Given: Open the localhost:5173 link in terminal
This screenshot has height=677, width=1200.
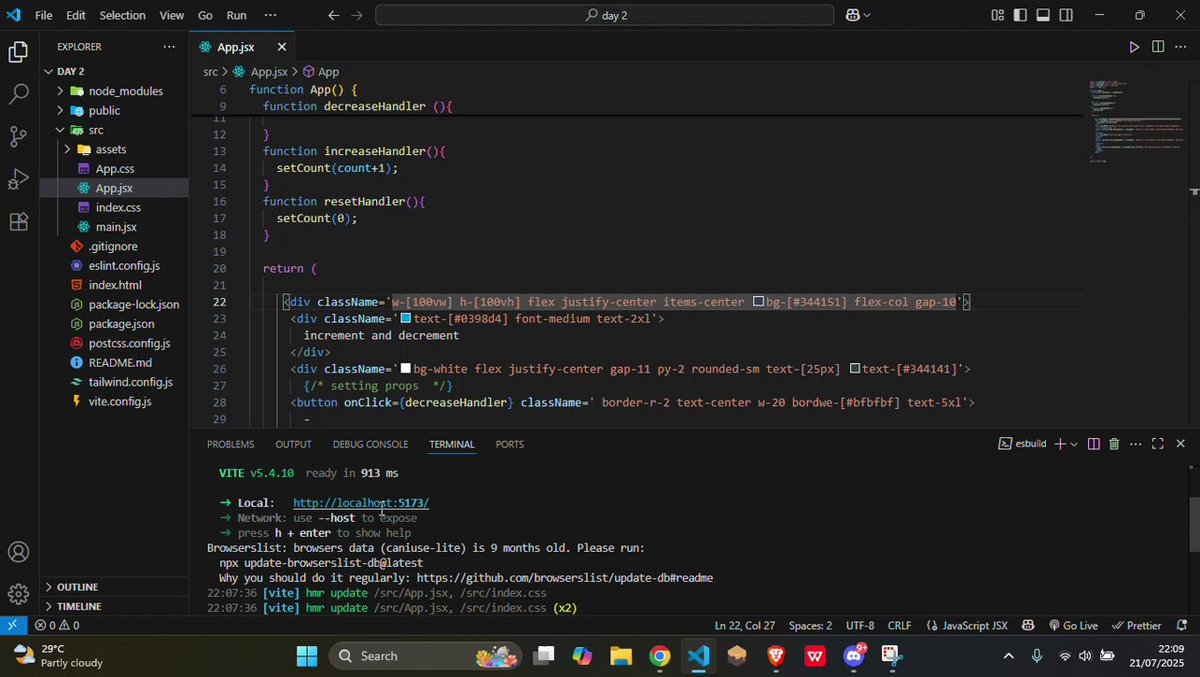Looking at the screenshot, I should [x=361, y=503].
